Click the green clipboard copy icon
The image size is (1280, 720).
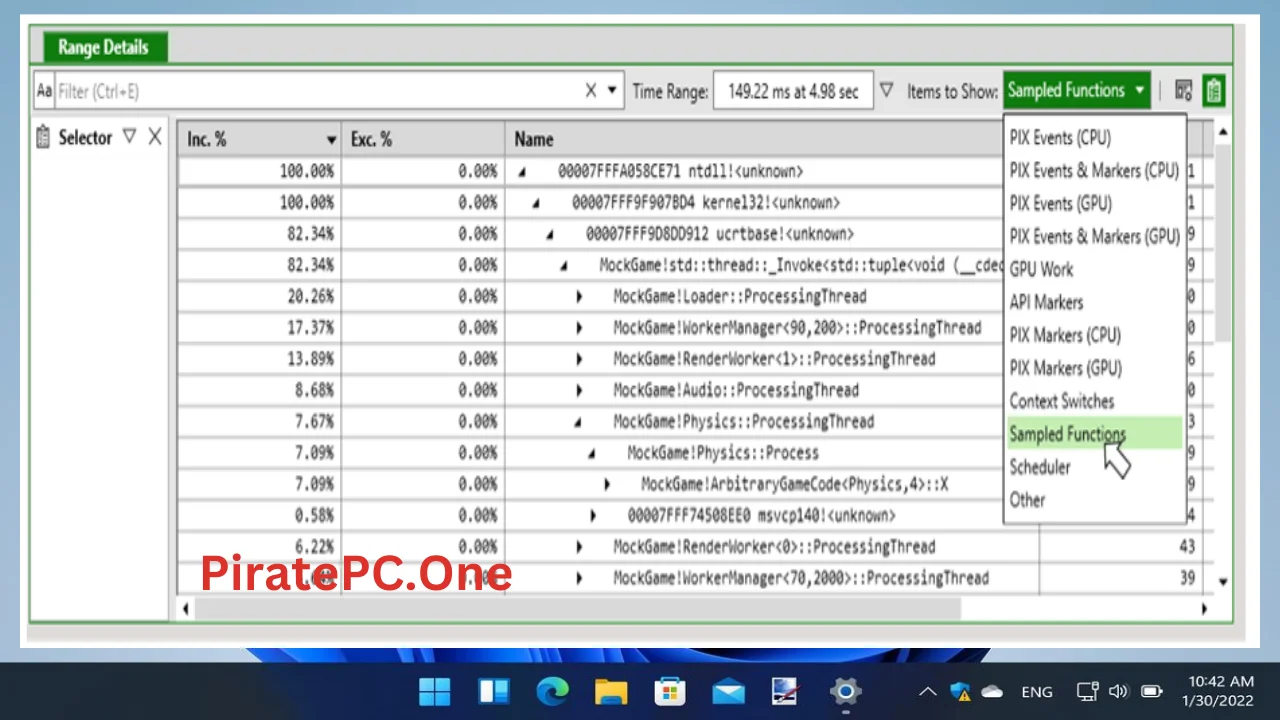[x=1214, y=91]
